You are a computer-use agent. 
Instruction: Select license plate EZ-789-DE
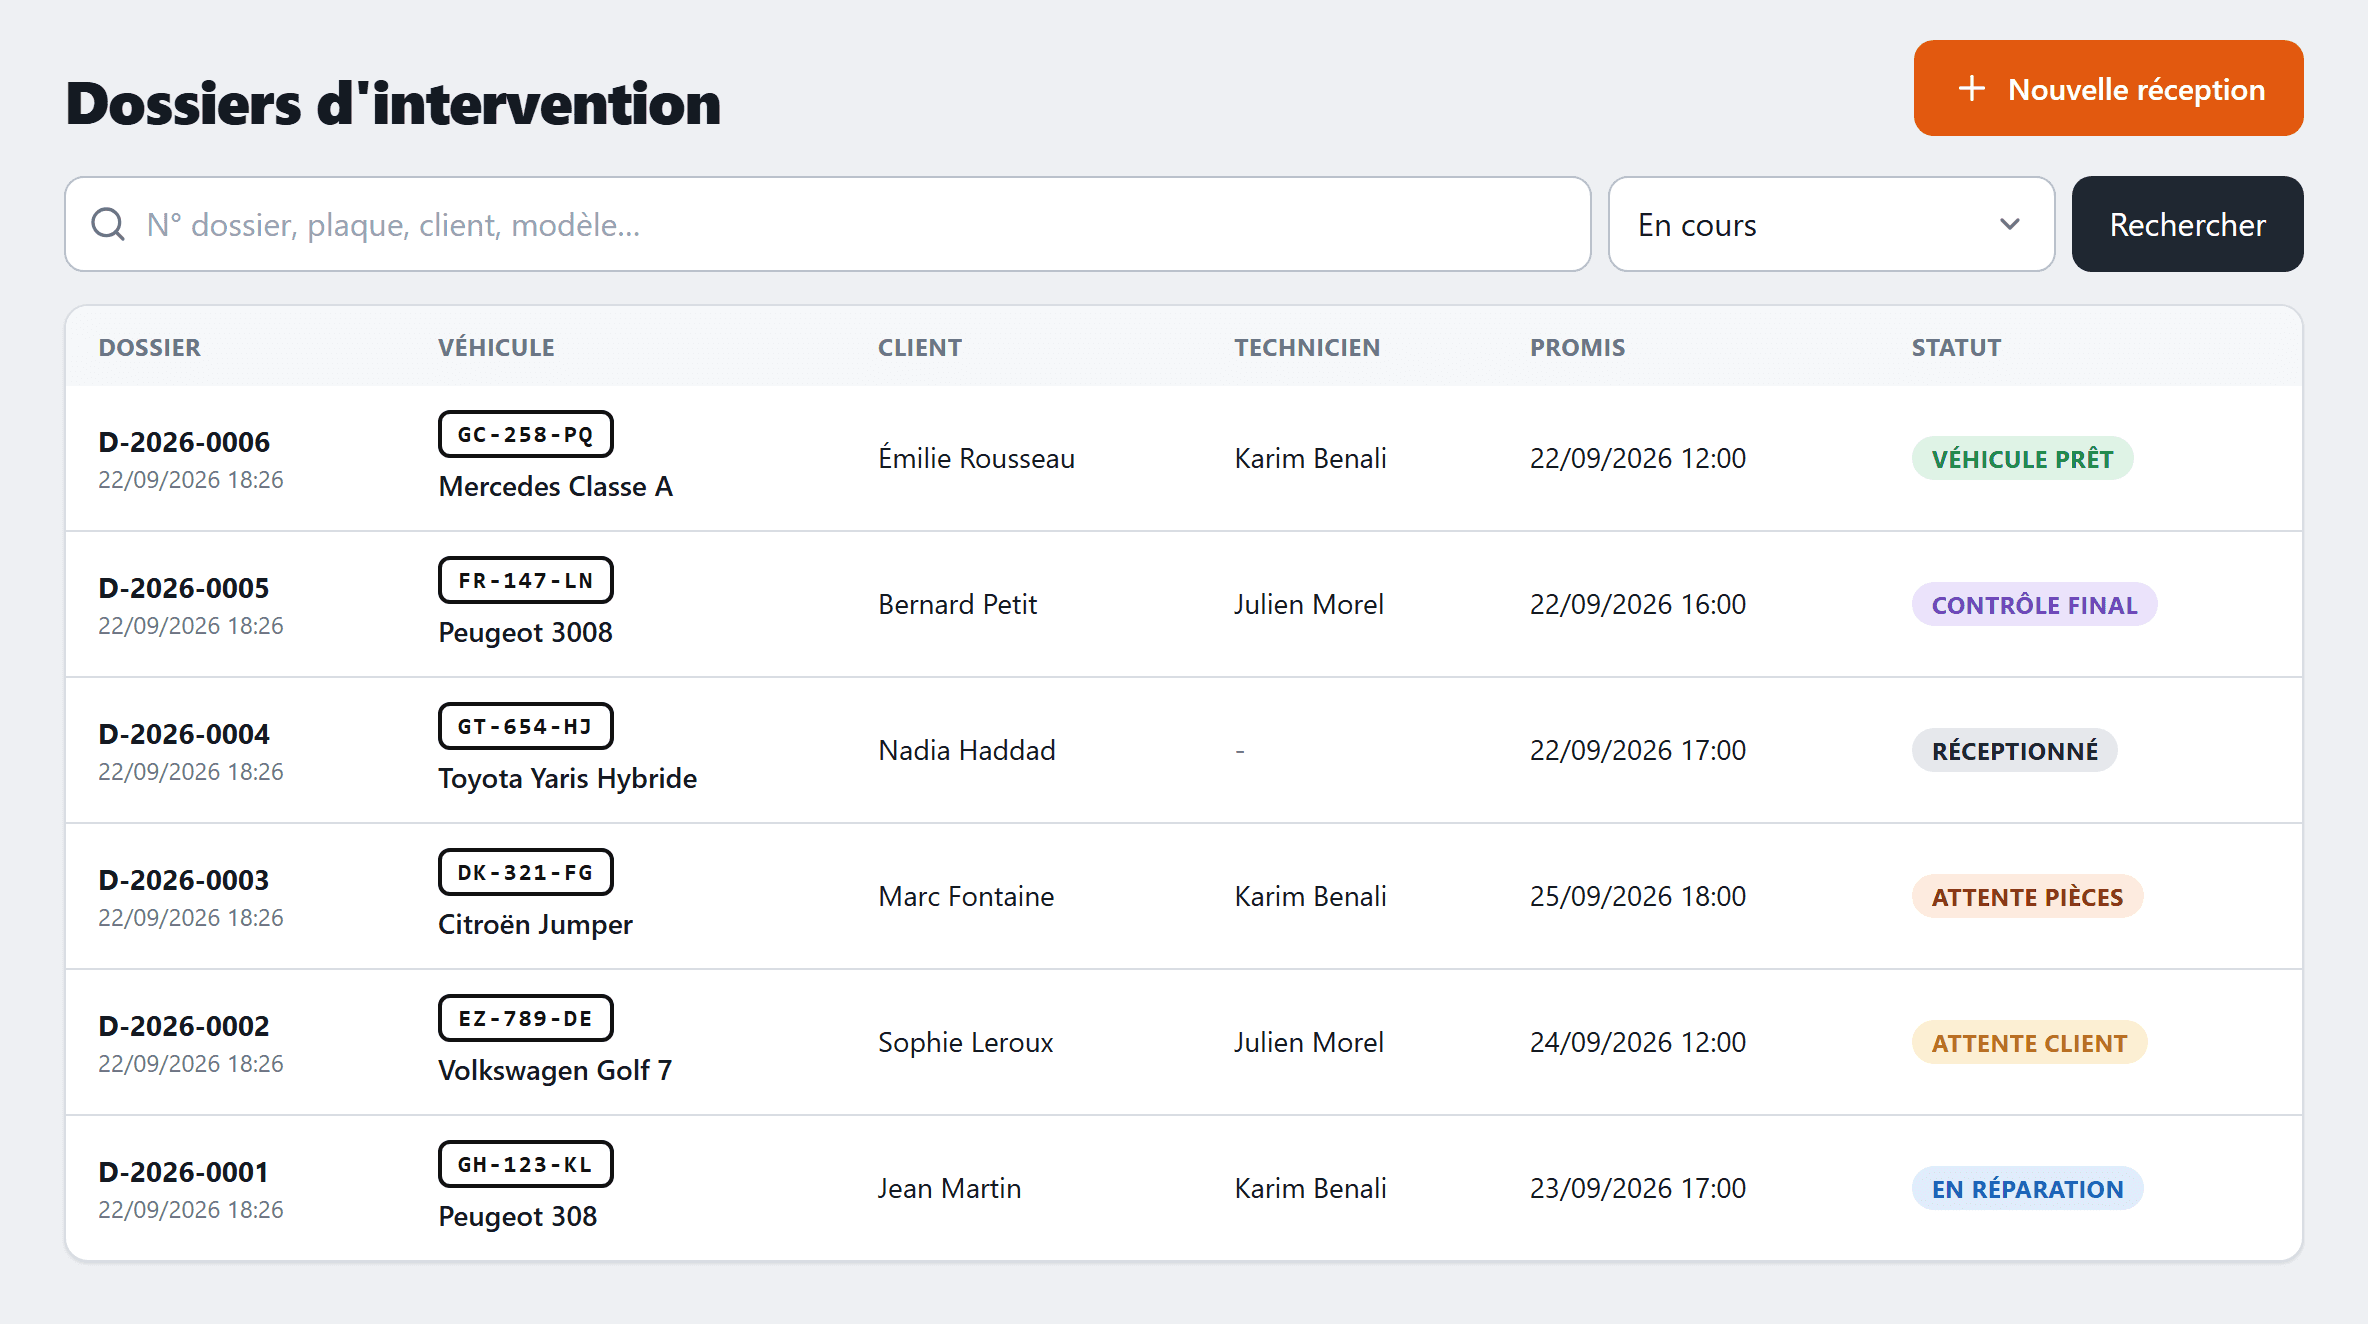click(526, 1018)
